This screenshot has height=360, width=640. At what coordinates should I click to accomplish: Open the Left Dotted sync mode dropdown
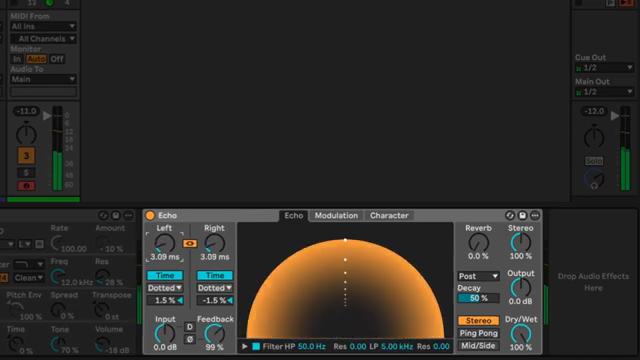165,288
